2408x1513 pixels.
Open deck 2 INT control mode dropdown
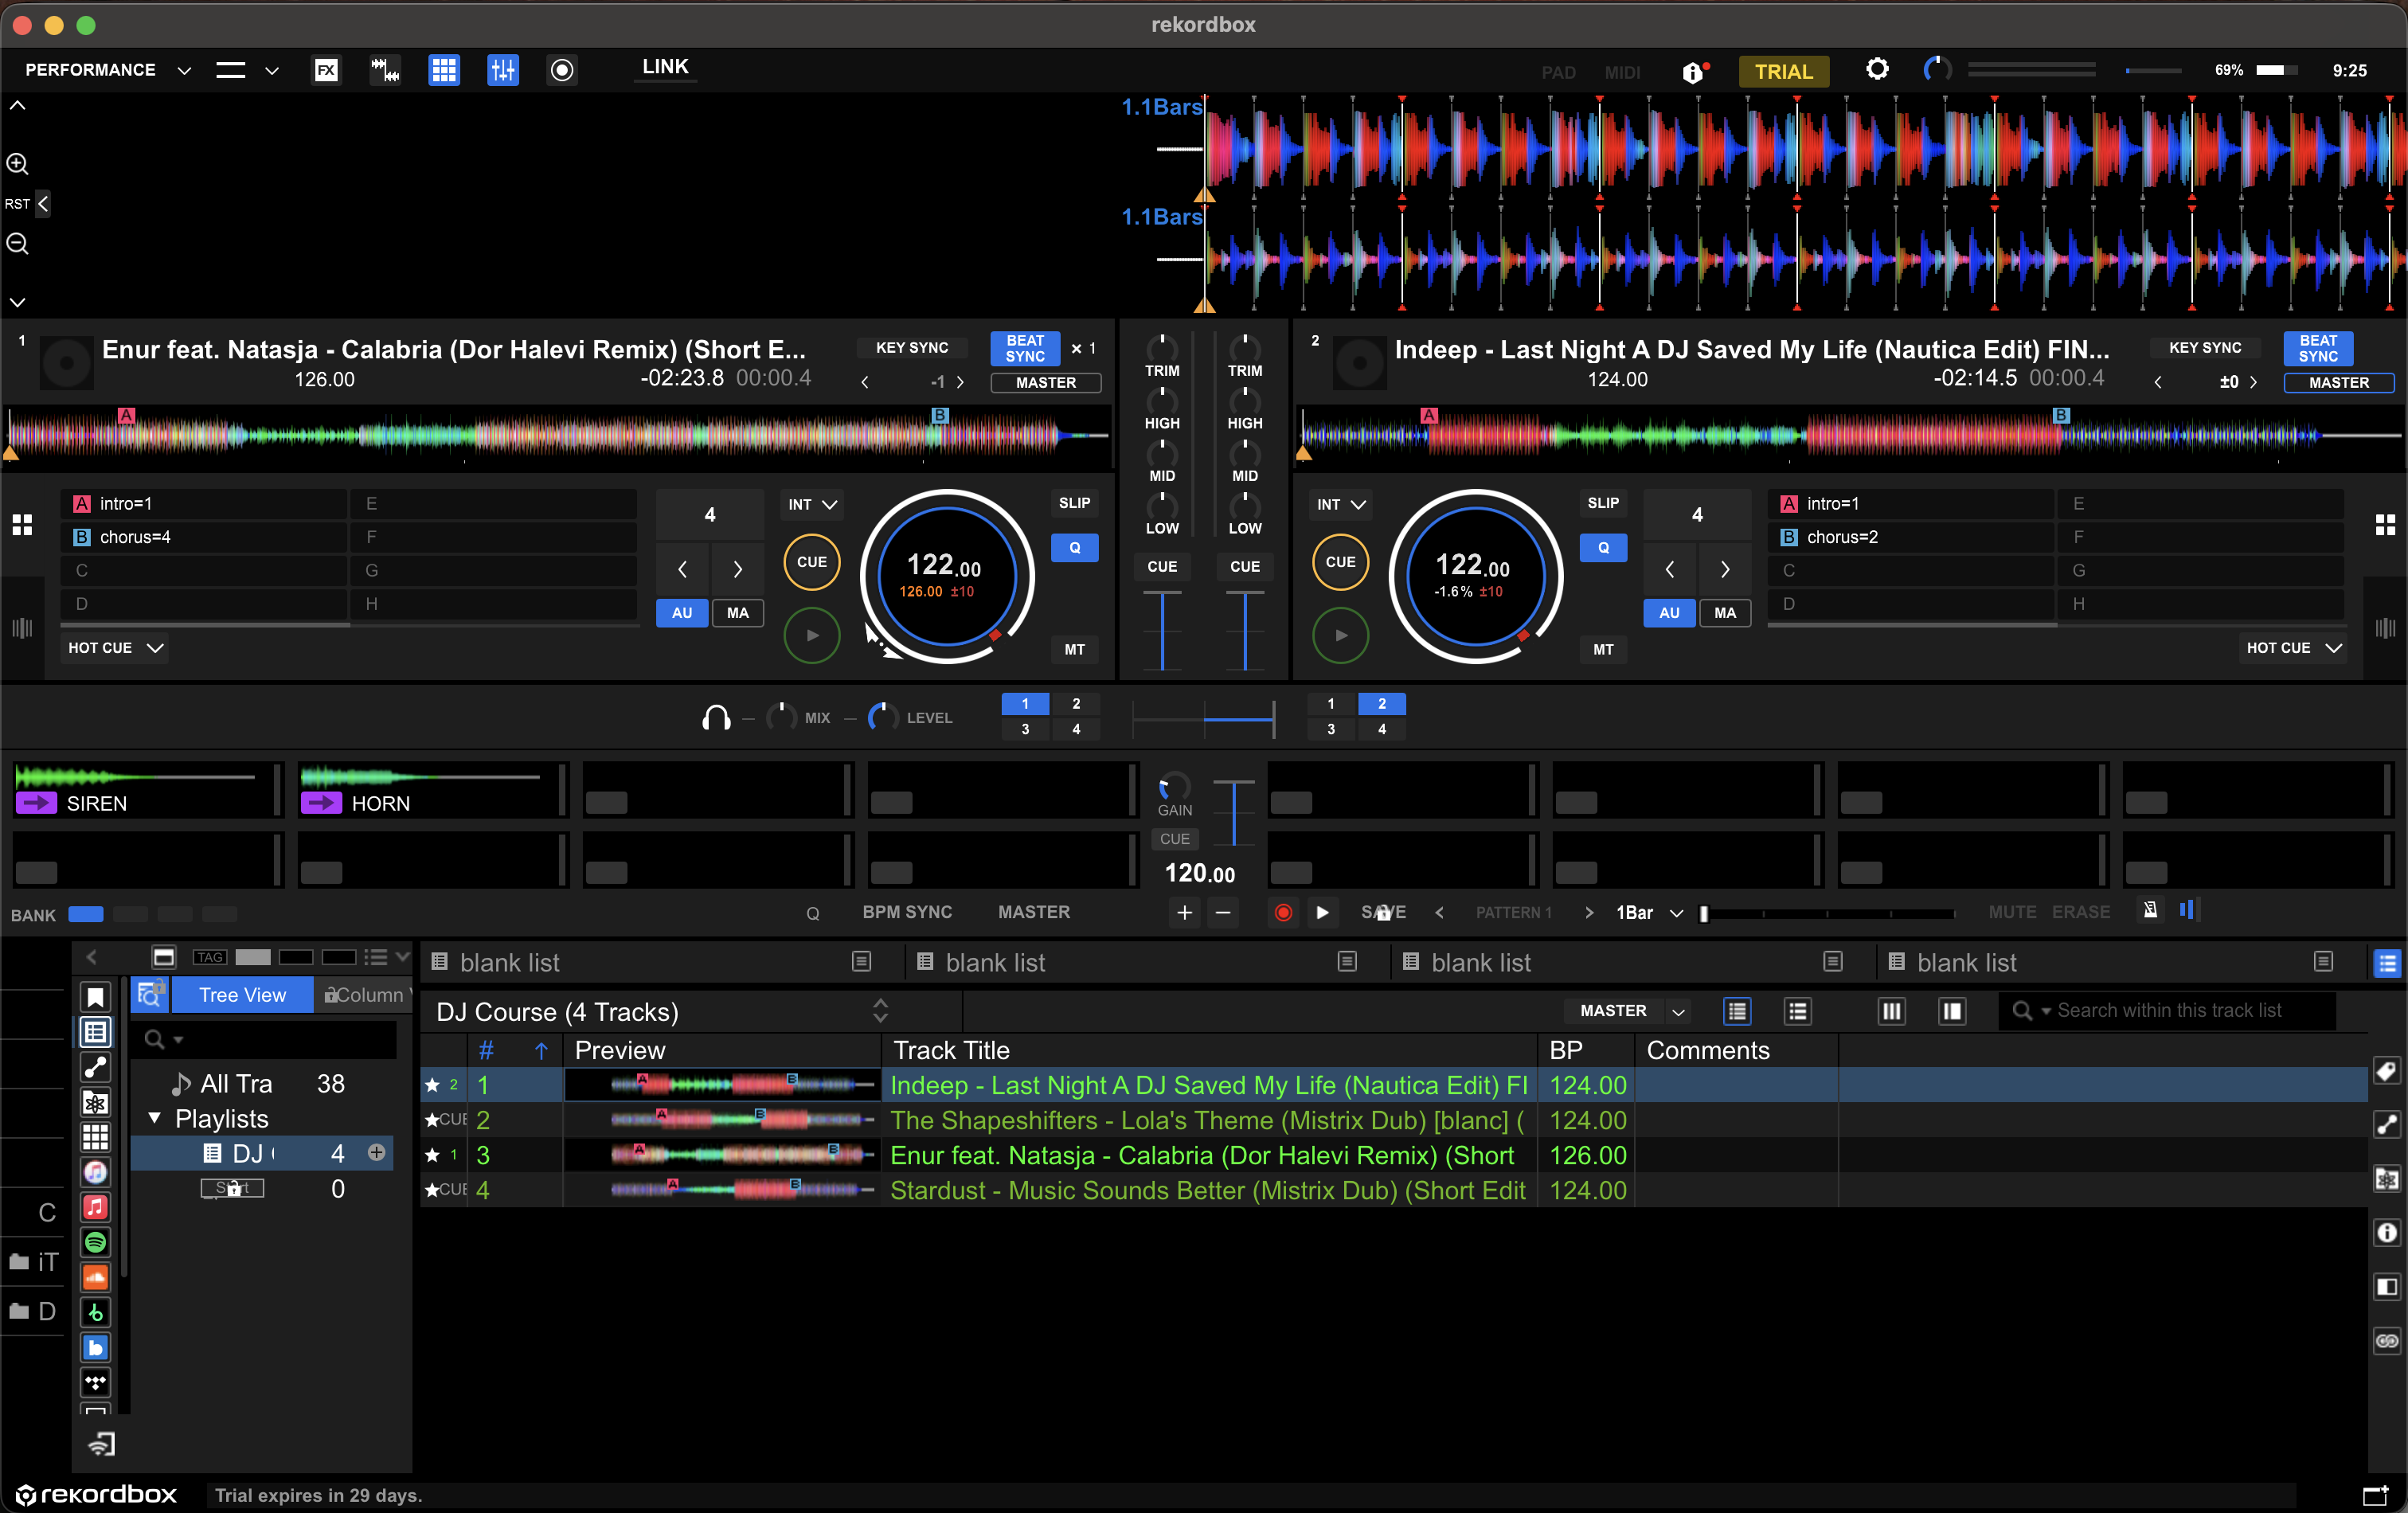point(1340,505)
